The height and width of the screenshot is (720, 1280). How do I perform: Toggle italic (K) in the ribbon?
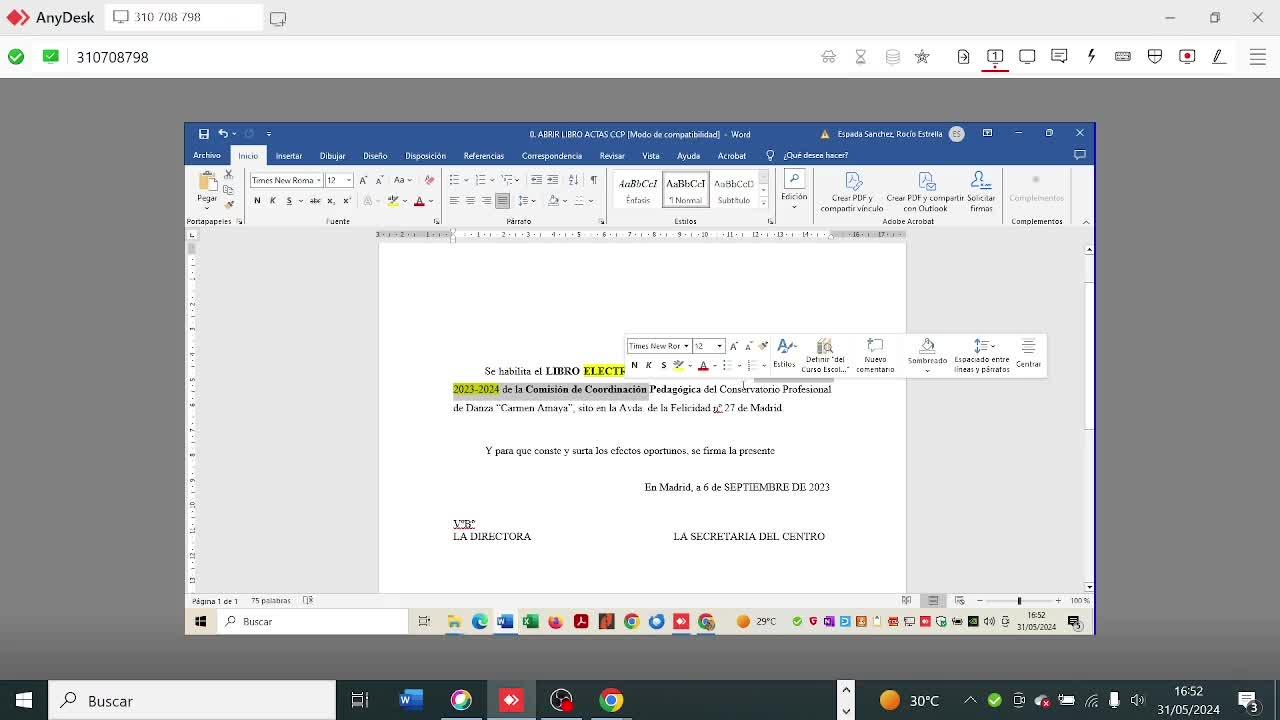pyautogui.click(x=272, y=201)
